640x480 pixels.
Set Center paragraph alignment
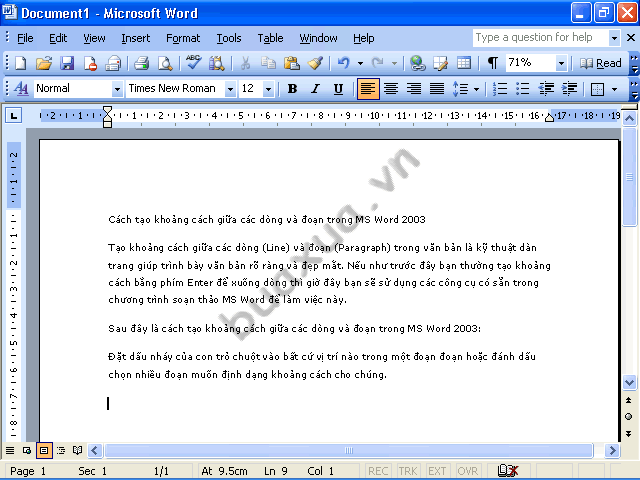(x=391, y=89)
